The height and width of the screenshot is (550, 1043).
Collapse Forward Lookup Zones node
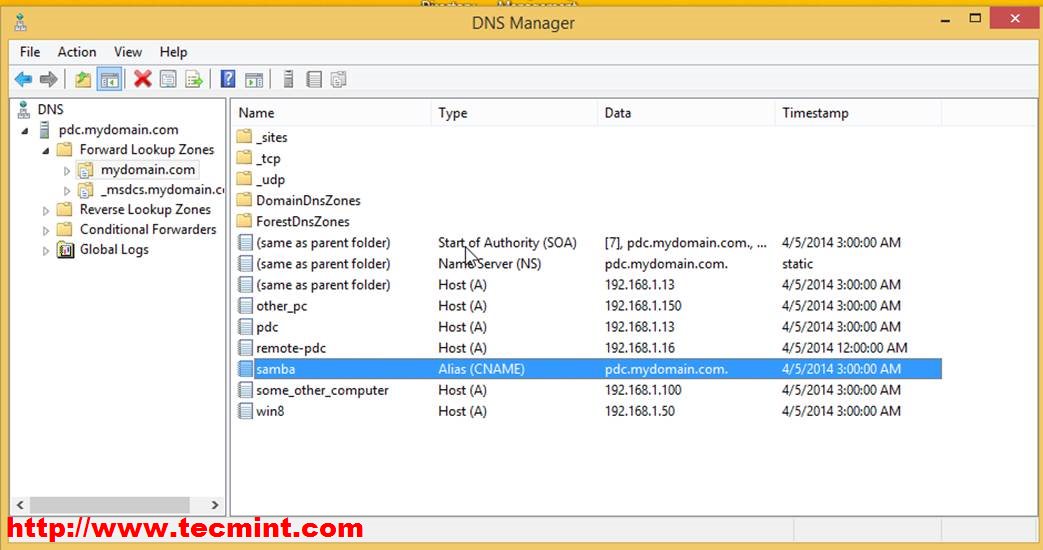tap(46, 151)
